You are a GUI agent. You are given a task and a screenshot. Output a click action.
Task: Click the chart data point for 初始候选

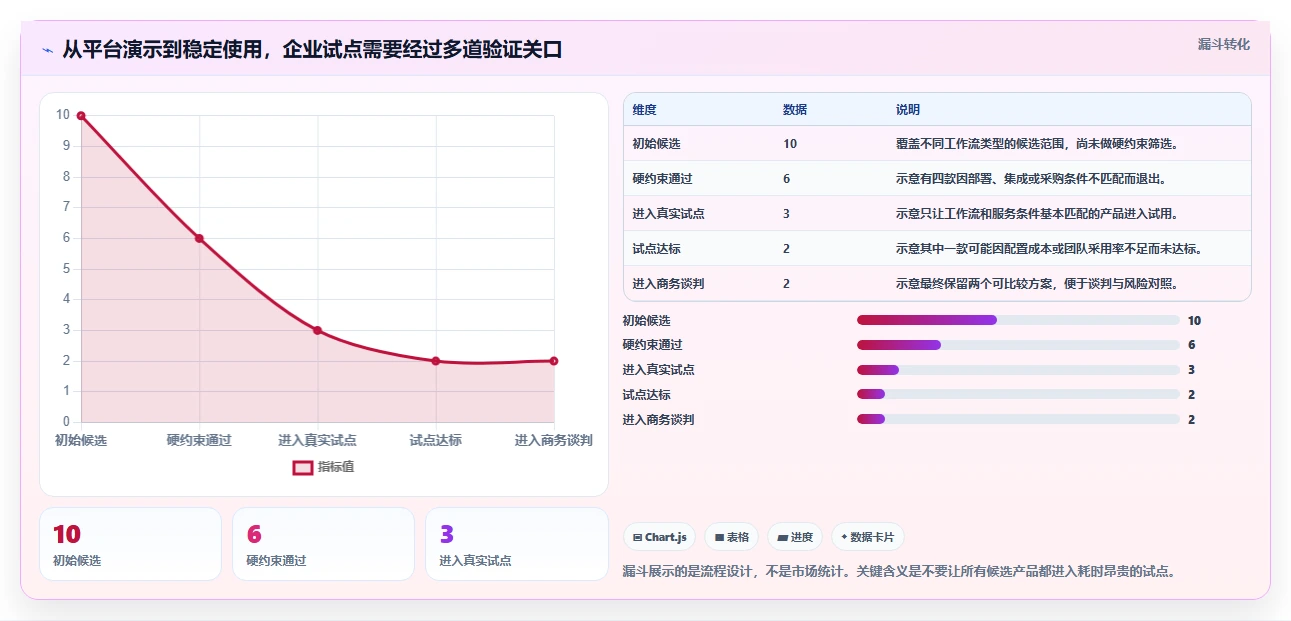coord(81,116)
